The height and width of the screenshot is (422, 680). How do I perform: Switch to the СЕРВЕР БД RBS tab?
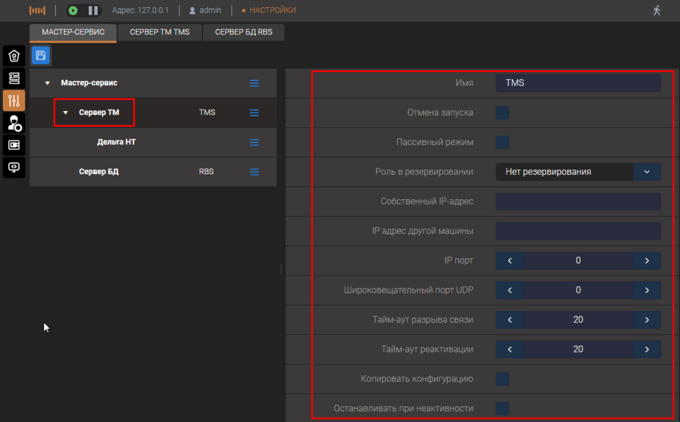click(243, 32)
